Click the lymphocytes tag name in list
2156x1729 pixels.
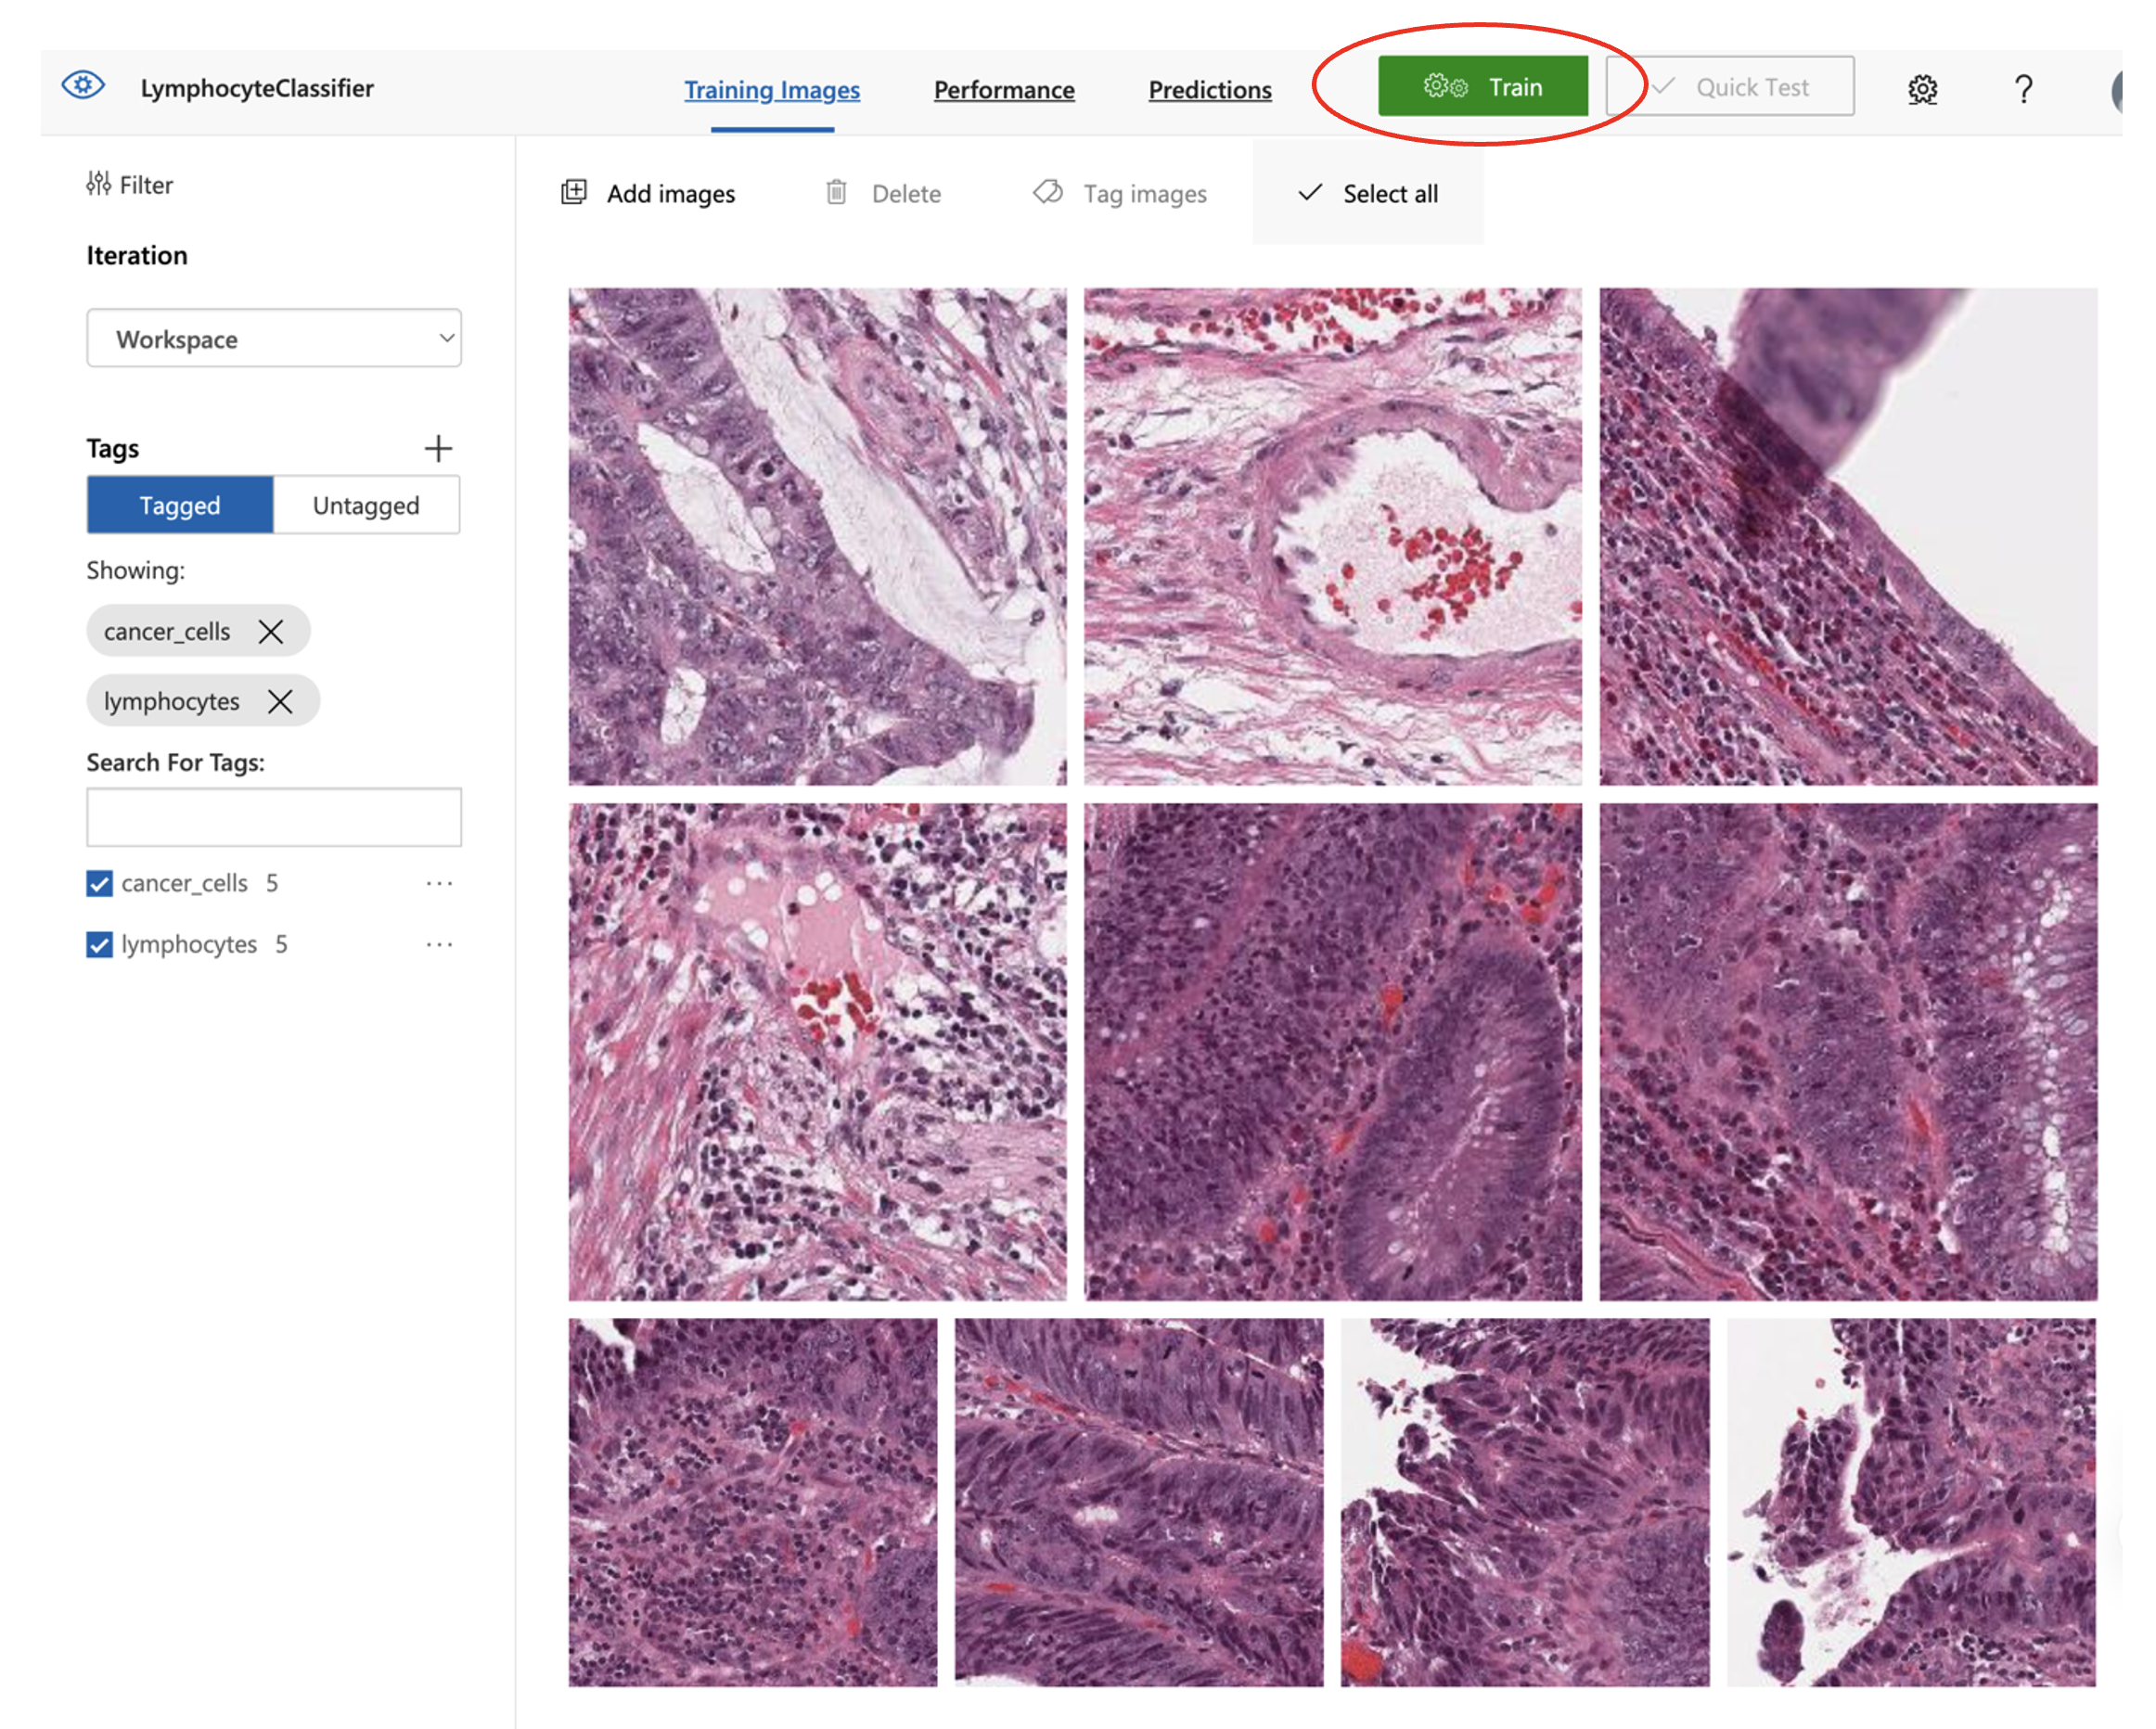[x=189, y=945]
